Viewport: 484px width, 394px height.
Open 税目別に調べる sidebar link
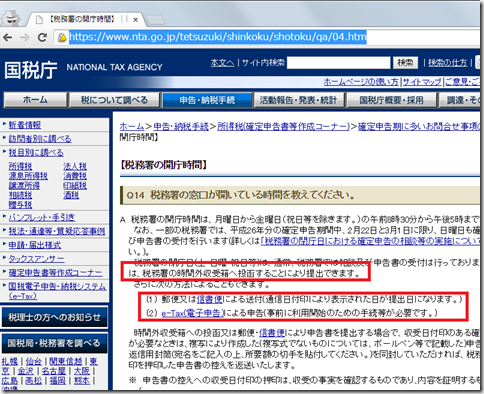click(36, 153)
